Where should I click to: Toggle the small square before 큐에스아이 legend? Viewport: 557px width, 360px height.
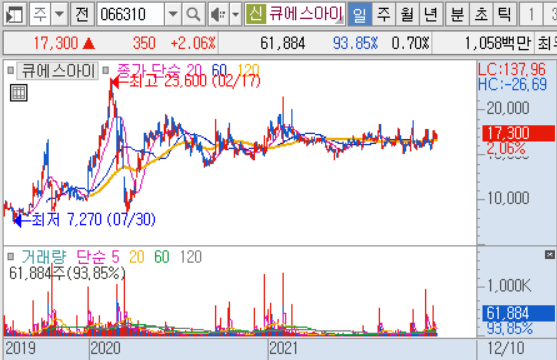(x=11, y=70)
